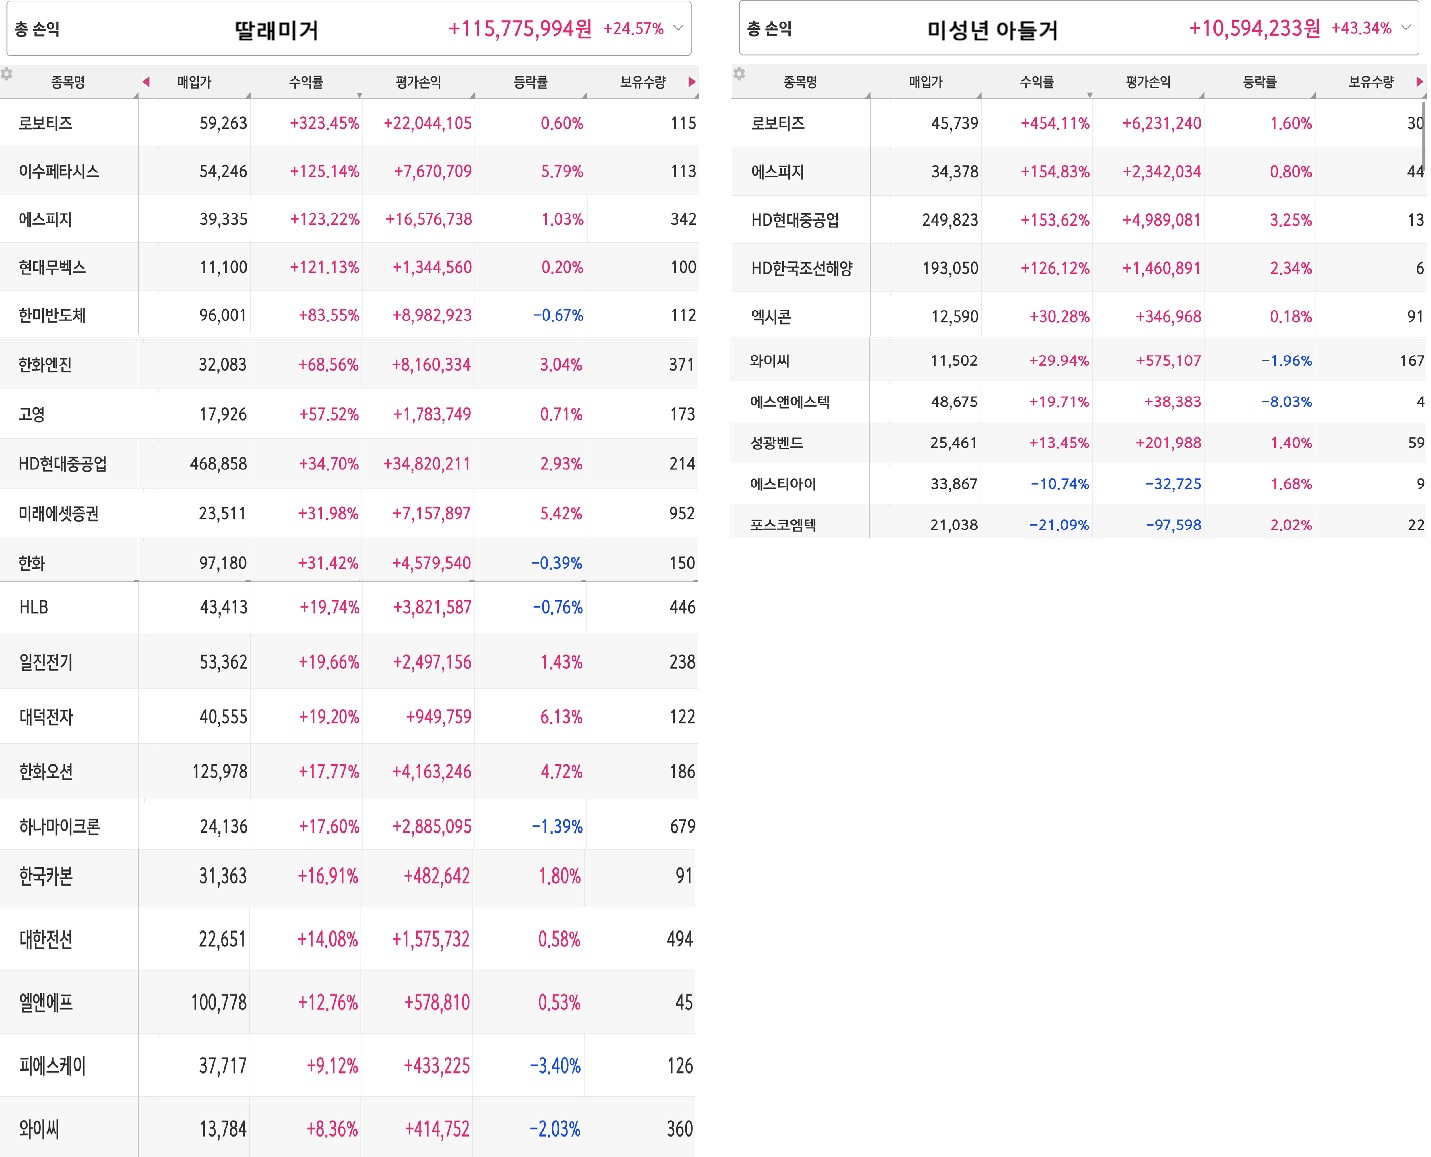Click sort marker under 평가손익 header
Image resolution: width=1431 pixels, height=1157 pixels.
tap(470, 93)
